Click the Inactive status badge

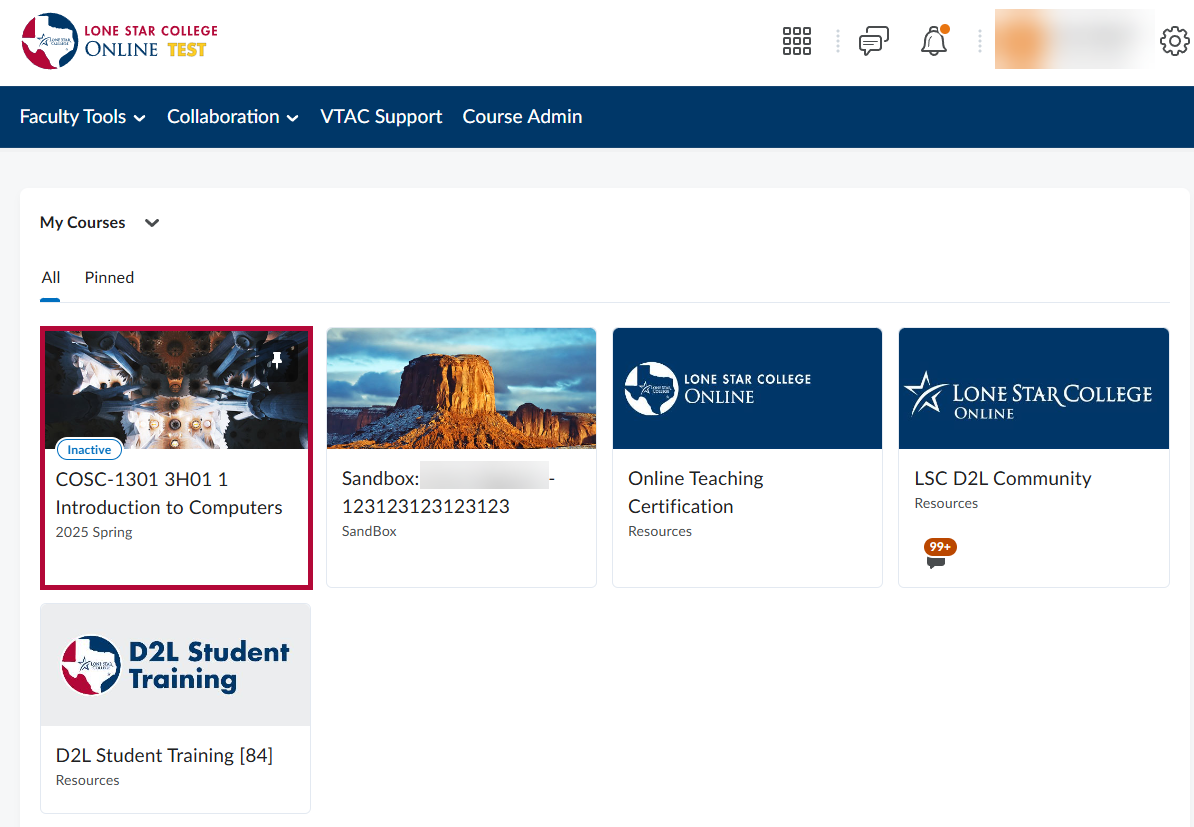(x=89, y=450)
